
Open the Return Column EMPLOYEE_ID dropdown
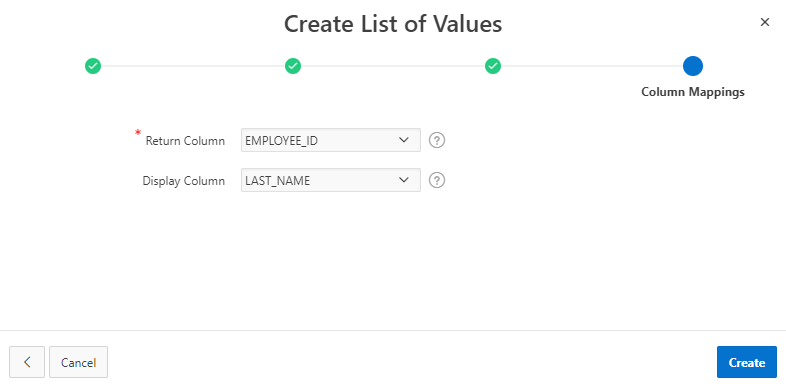pos(331,140)
